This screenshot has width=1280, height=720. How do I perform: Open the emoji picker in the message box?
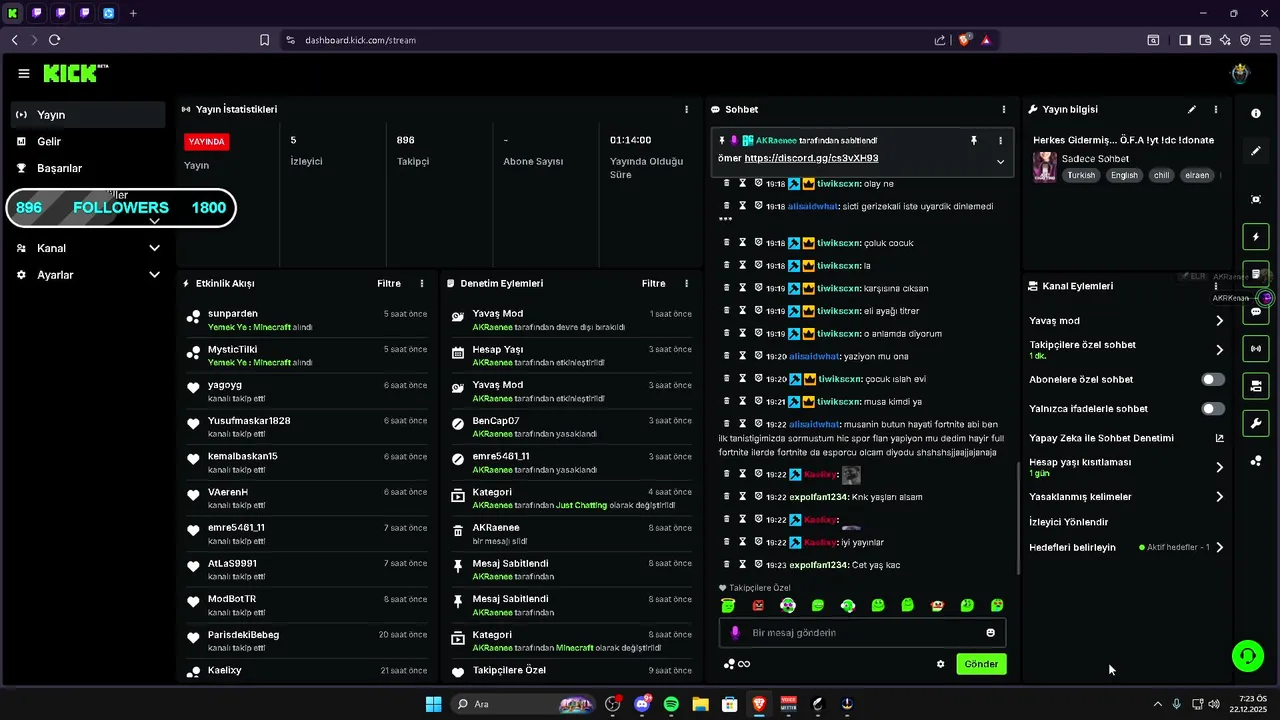pyautogui.click(x=991, y=633)
